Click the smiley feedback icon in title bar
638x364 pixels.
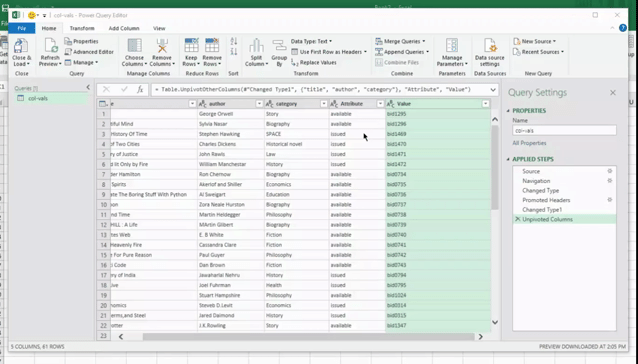[x=31, y=15]
